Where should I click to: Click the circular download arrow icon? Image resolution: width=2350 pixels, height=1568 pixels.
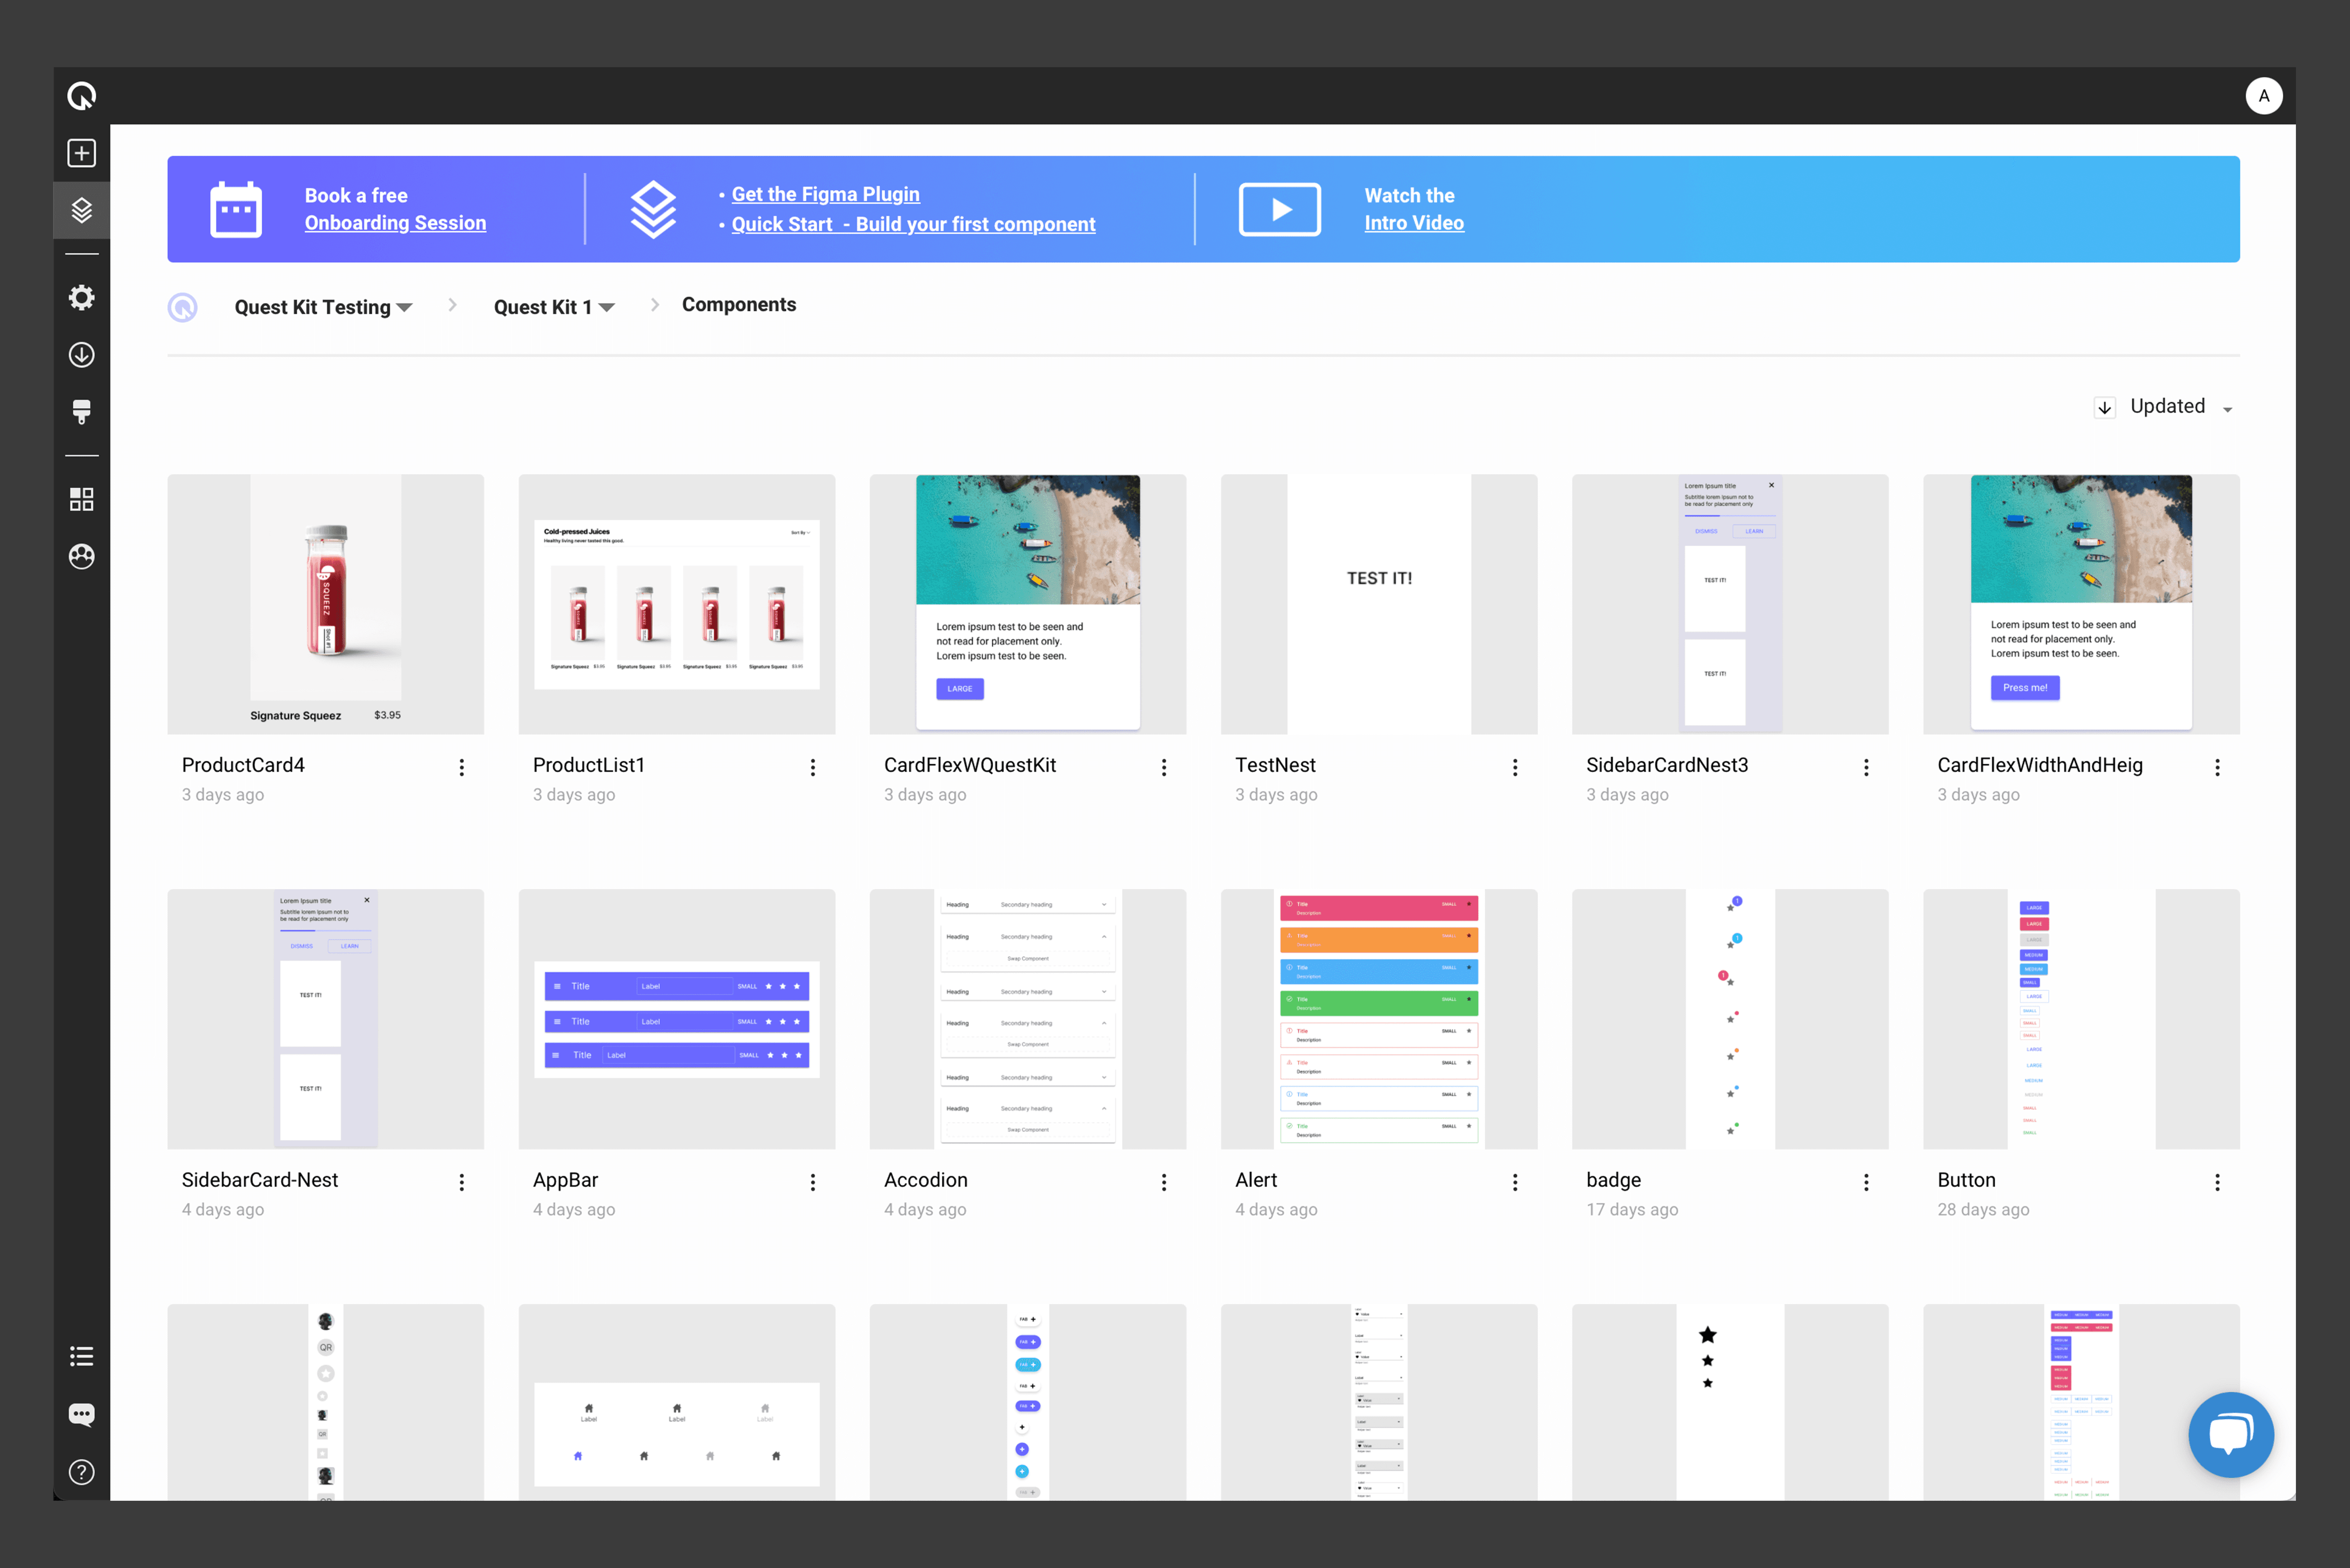point(81,355)
